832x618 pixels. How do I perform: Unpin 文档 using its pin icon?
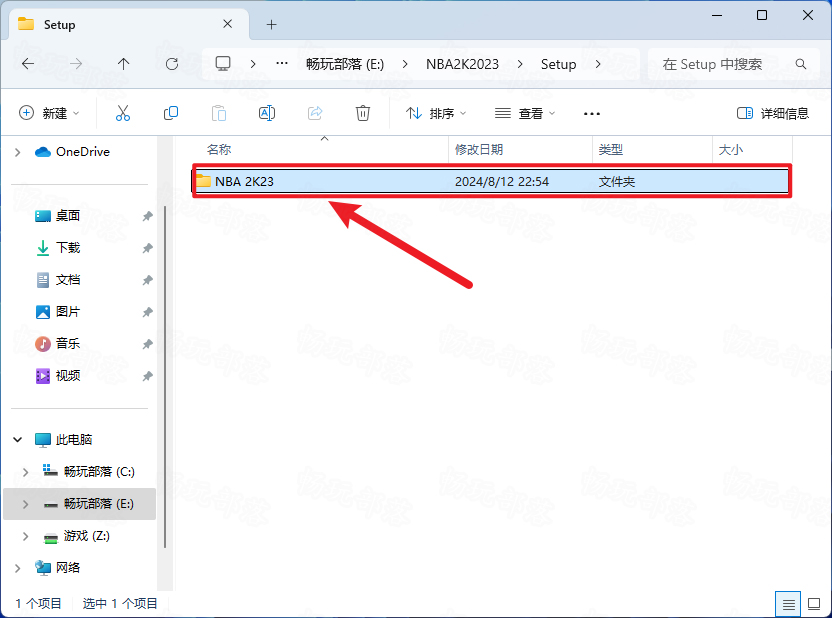[148, 280]
